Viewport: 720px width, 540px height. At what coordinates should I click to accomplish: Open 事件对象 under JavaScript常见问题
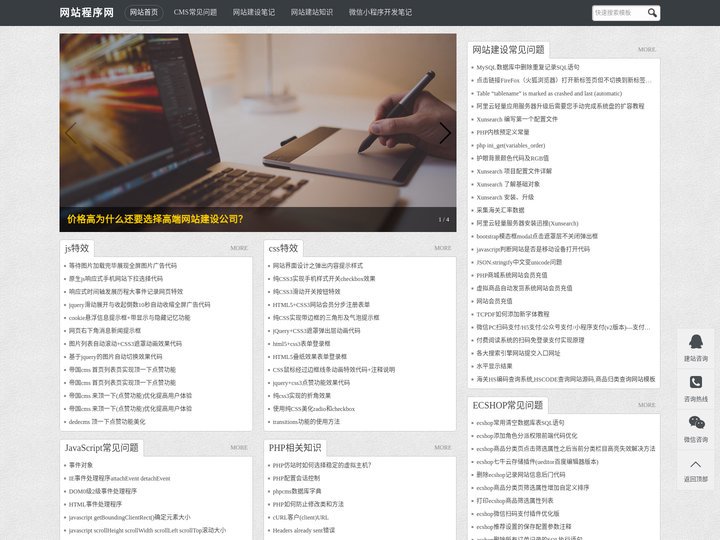click(81, 465)
